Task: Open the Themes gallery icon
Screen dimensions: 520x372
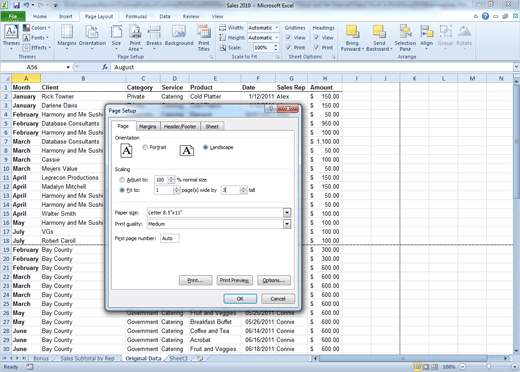Action: [x=11, y=31]
